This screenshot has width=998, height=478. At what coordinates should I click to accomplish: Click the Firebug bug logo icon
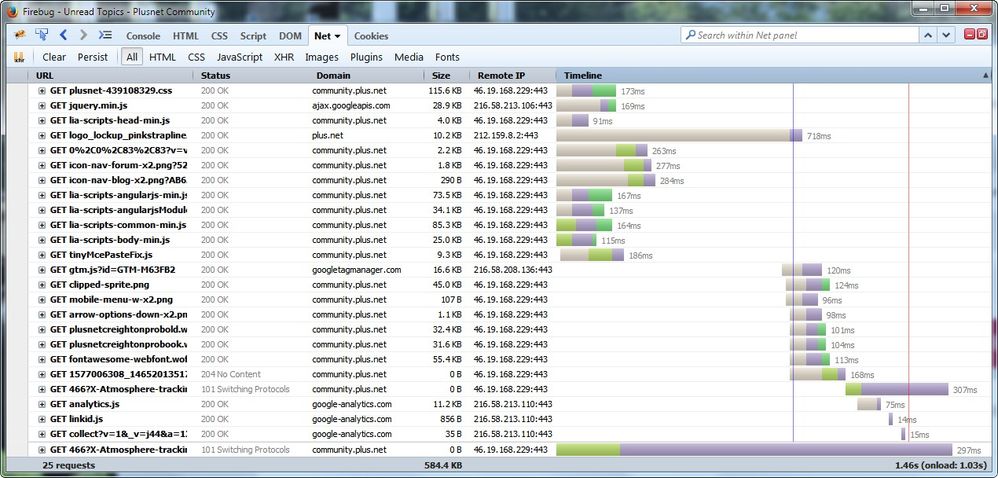coord(19,35)
